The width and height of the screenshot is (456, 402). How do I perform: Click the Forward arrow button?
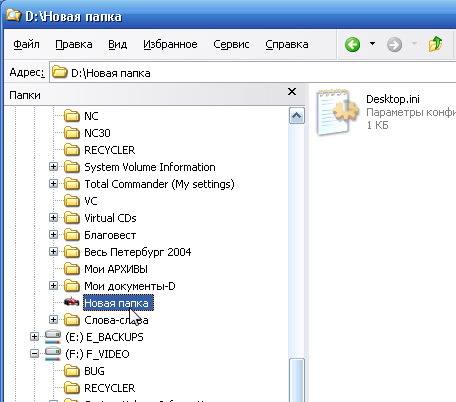tap(394, 44)
